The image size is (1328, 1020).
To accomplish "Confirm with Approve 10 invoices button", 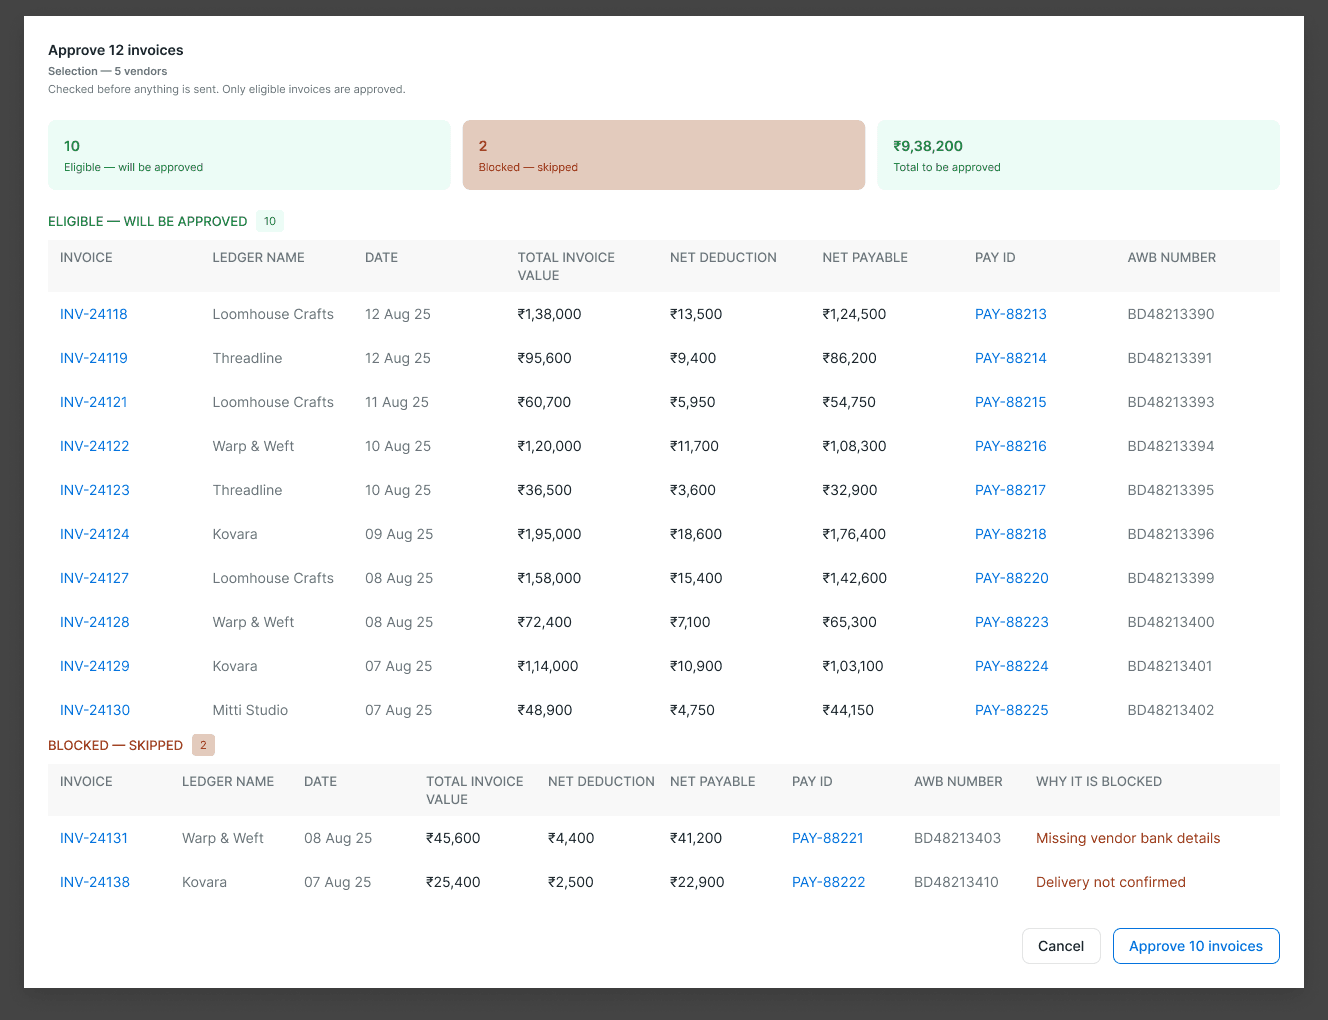I will pyautogui.click(x=1196, y=946).
